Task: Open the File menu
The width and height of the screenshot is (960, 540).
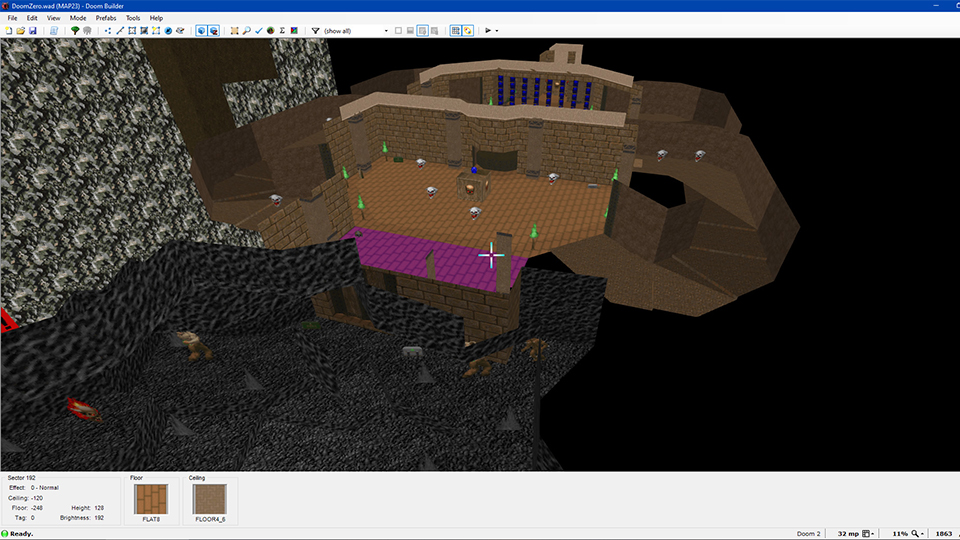Action: coord(12,18)
